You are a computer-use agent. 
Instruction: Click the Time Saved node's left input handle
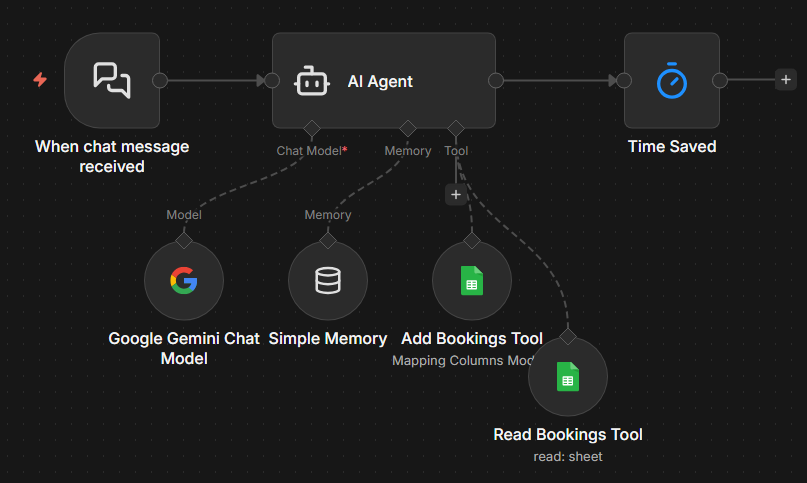(x=624, y=81)
